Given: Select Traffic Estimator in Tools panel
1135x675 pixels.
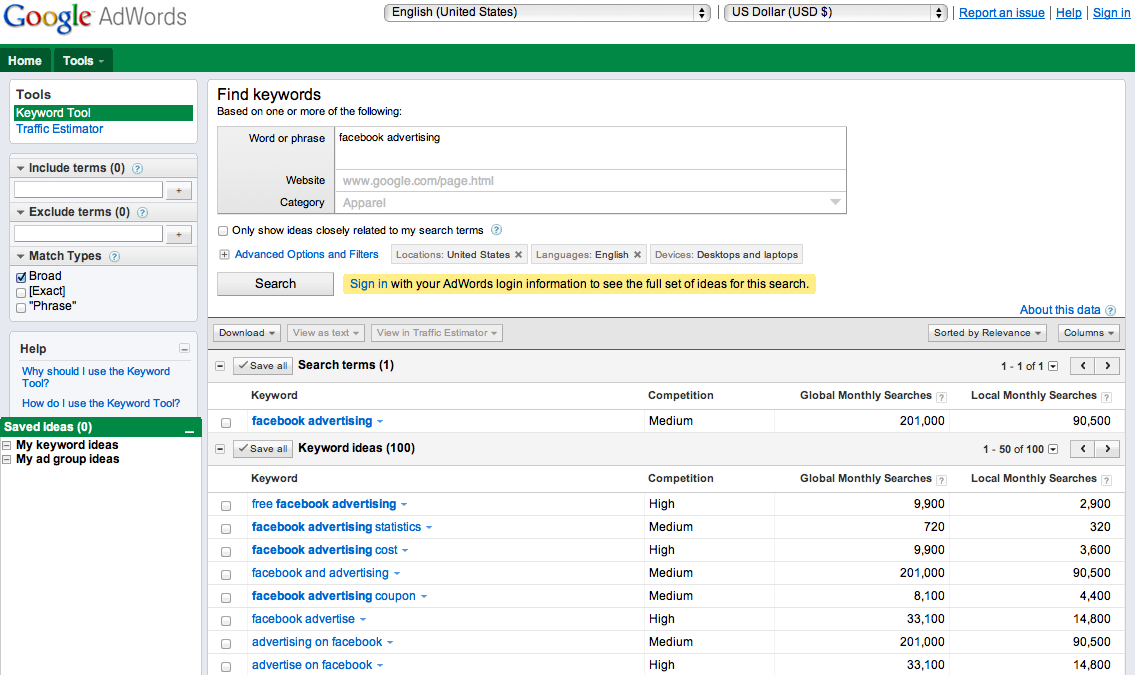Looking at the screenshot, I should pyautogui.click(x=59, y=129).
